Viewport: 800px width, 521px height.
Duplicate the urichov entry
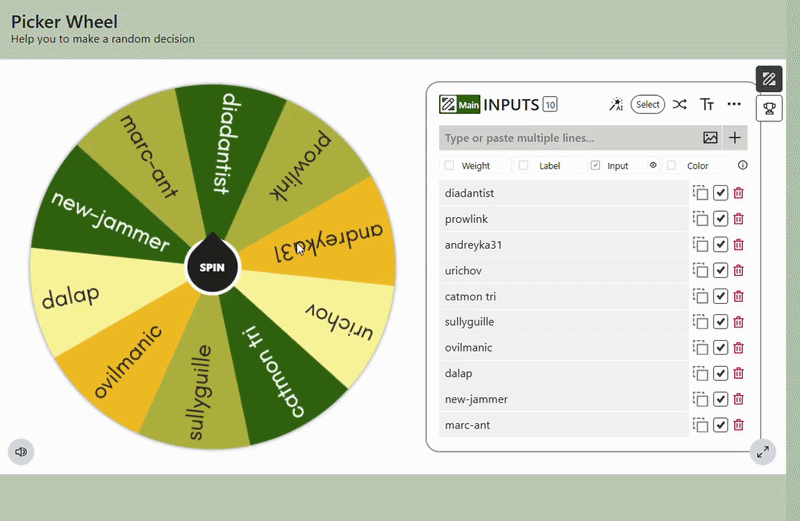coord(701,270)
